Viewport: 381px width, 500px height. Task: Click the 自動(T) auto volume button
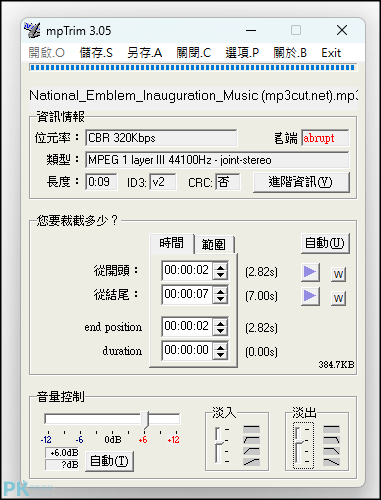point(109,461)
